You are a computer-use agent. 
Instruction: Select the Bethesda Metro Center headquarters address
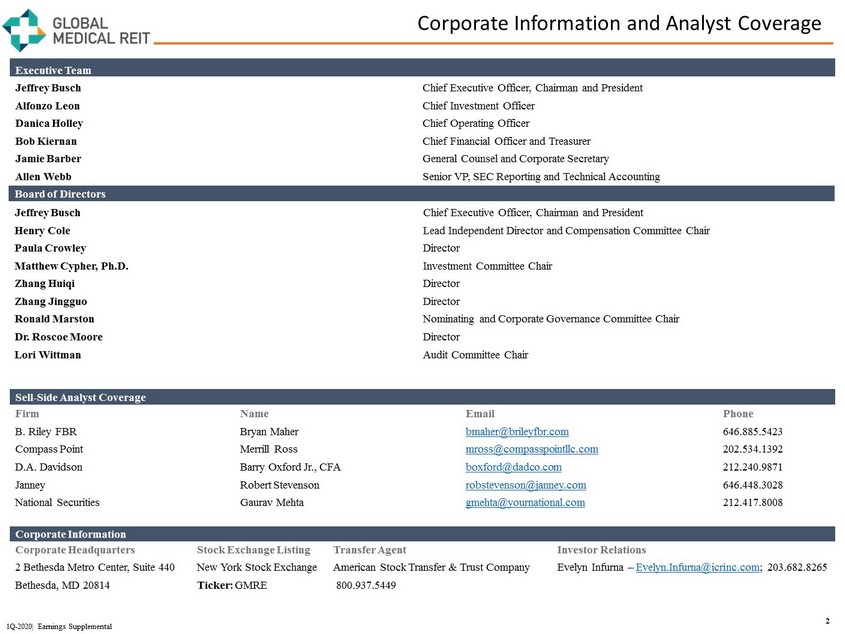pos(95,568)
